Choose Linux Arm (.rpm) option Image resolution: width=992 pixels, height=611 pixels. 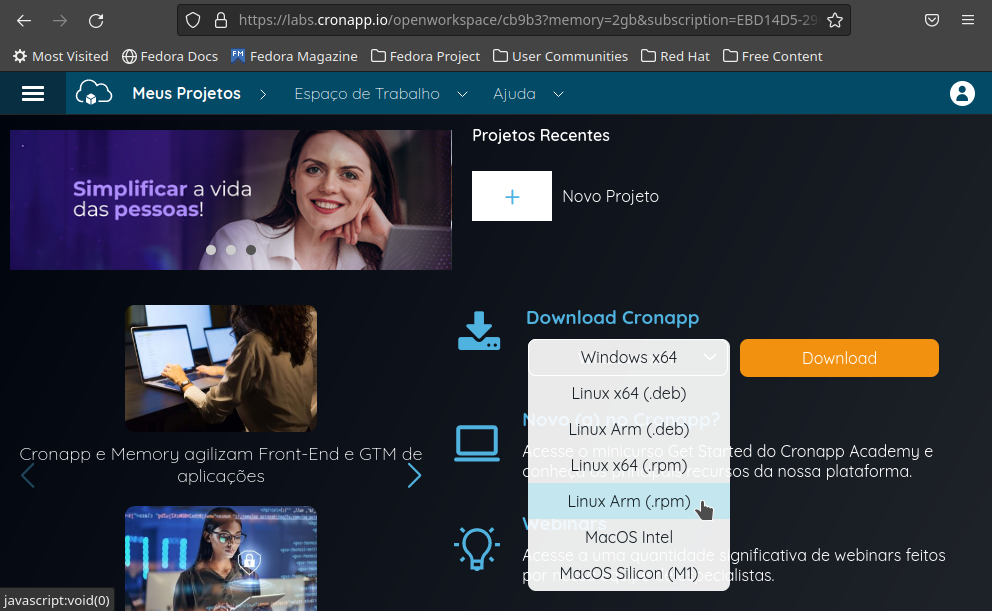tap(629, 502)
